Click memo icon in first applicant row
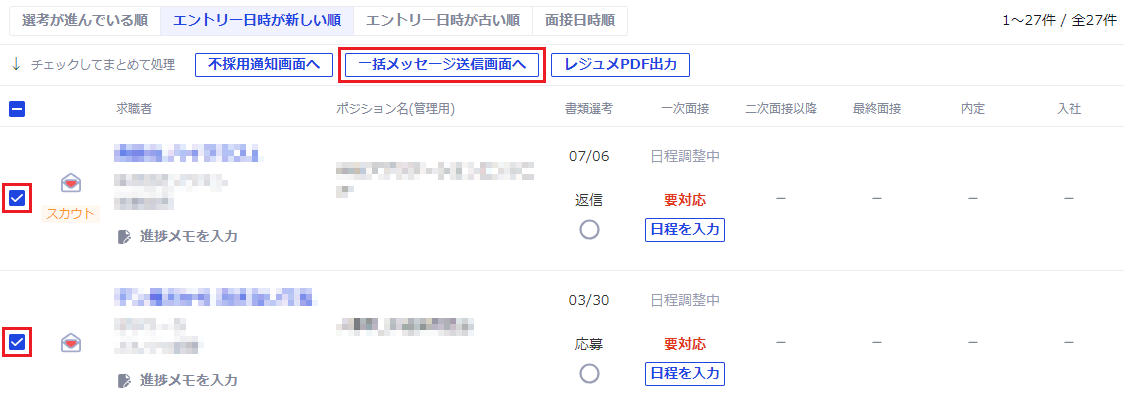 (x=124, y=236)
